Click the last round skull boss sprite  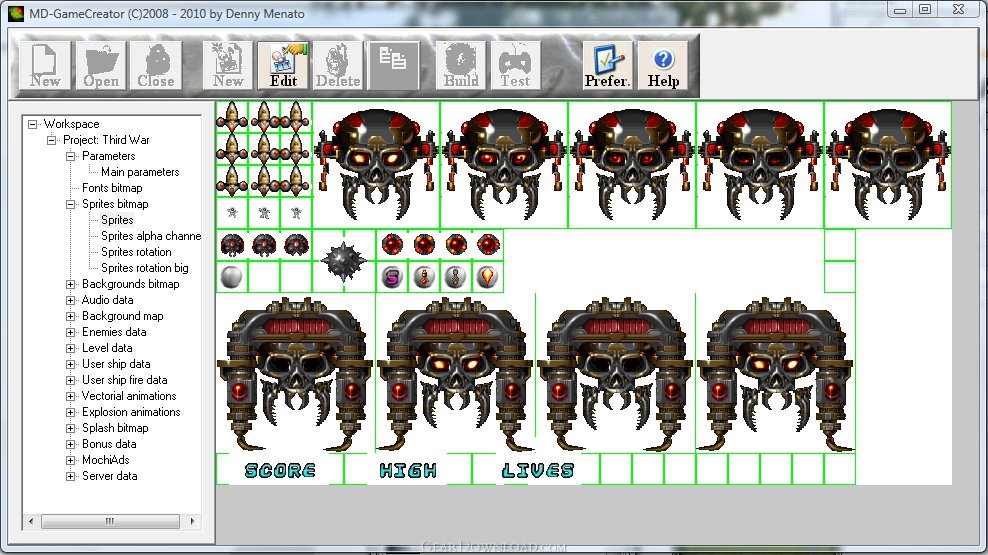click(x=888, y=164)
